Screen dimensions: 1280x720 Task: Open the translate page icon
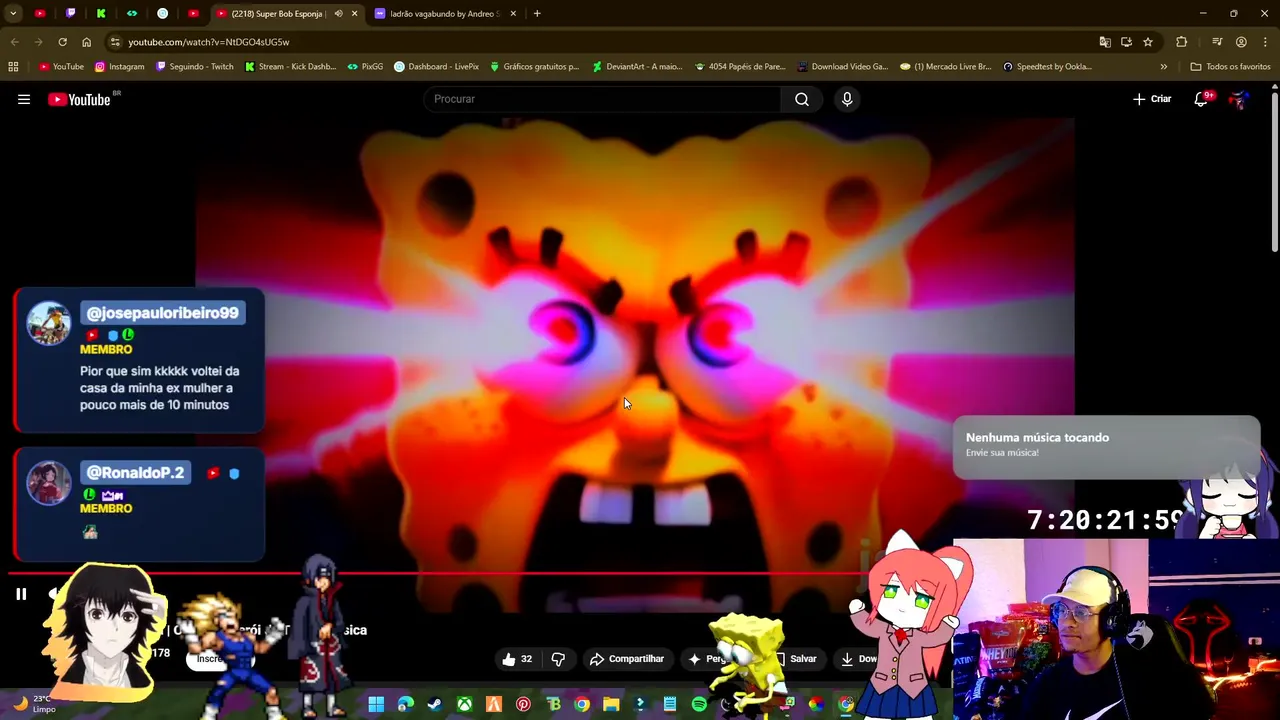[x=1104, y=42]
